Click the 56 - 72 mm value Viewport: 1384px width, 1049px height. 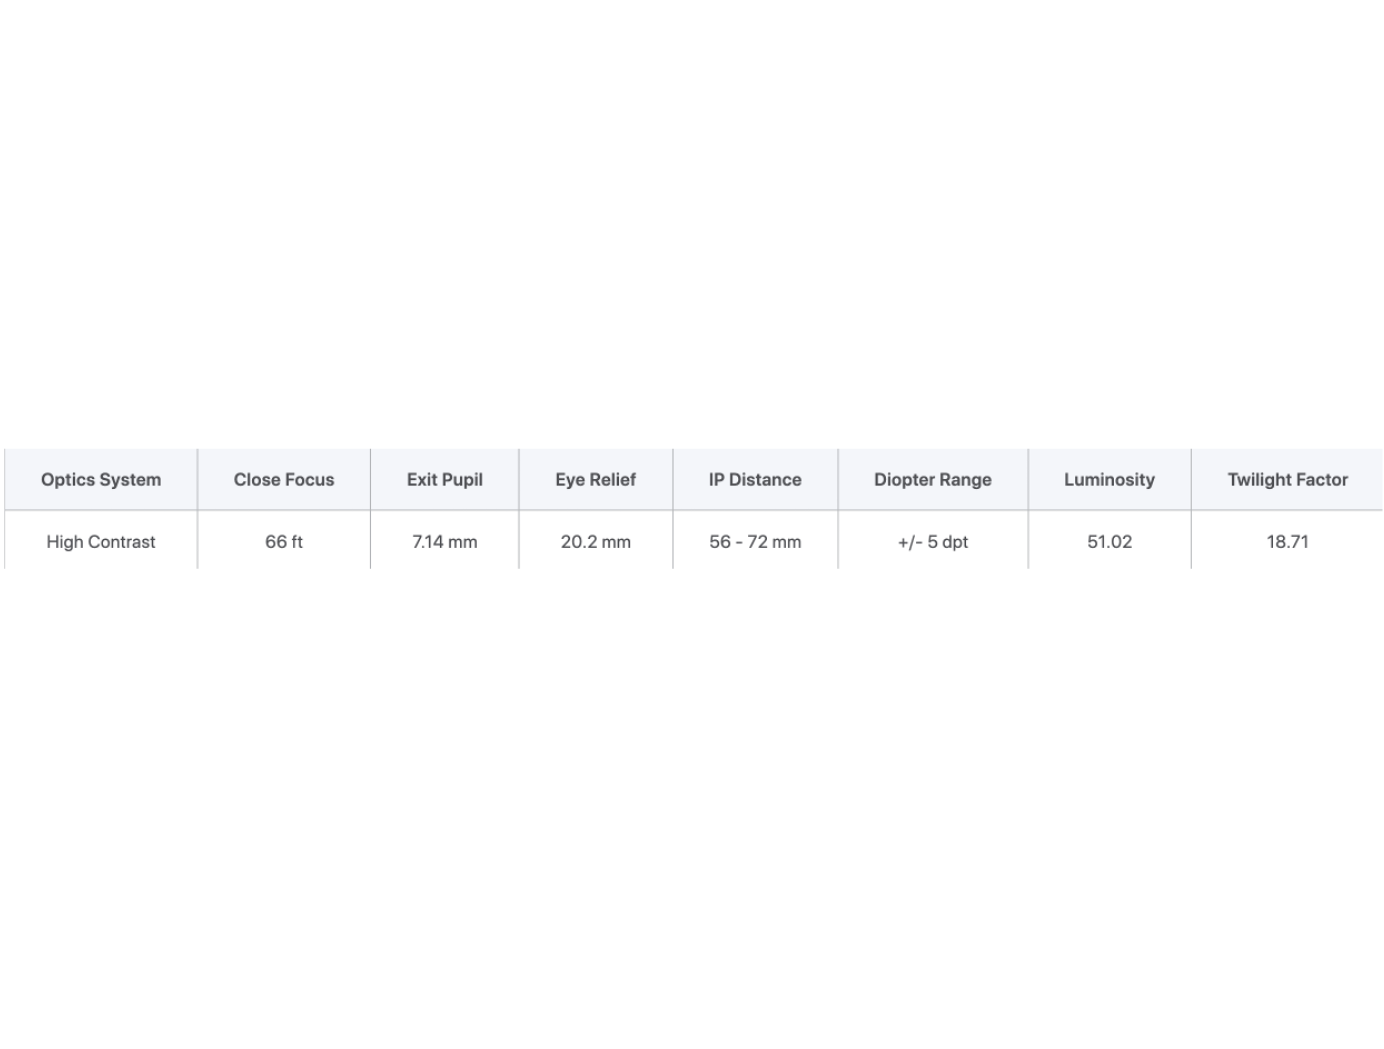(x=755, y=542)
